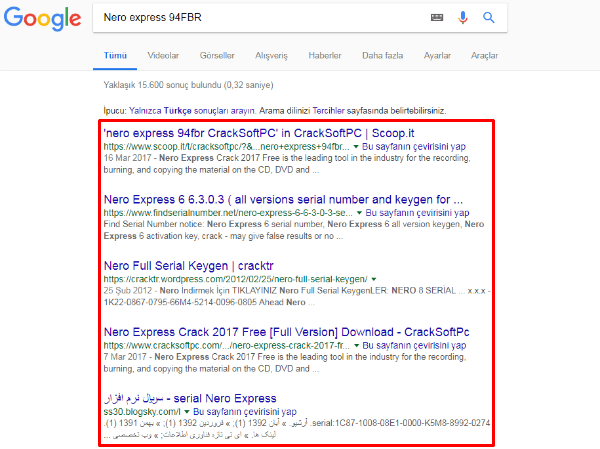Click the Yaklaşık 15.600 sonuç bulundu text

point(188,85)
